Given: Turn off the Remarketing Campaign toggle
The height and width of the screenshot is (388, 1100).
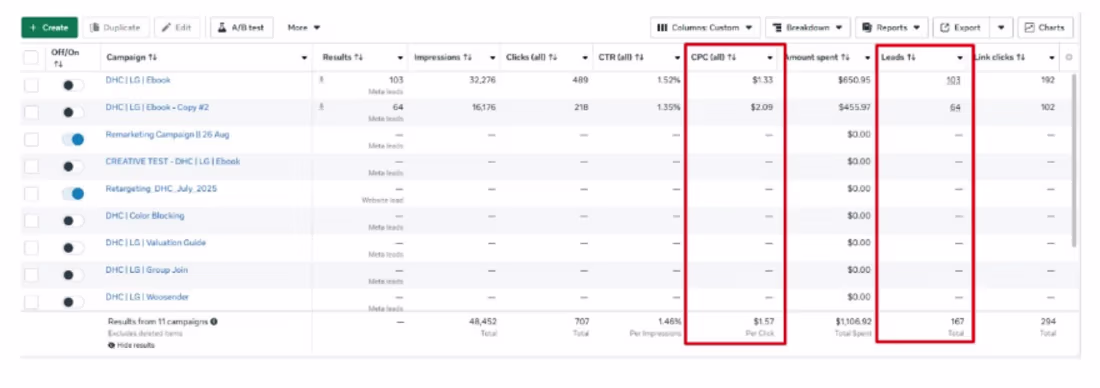Looking at the screenshot, I should click(72, 140).
